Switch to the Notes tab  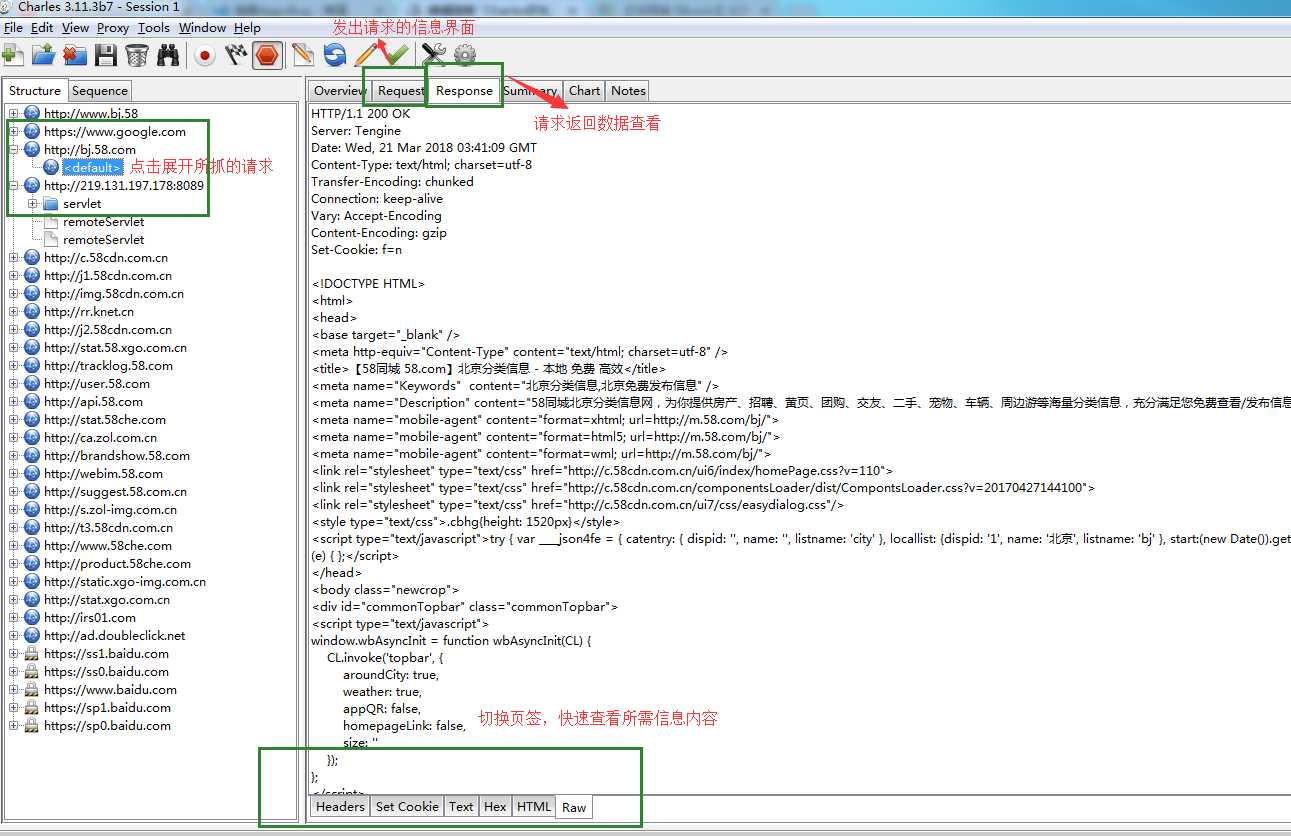[x=628, y=91]
